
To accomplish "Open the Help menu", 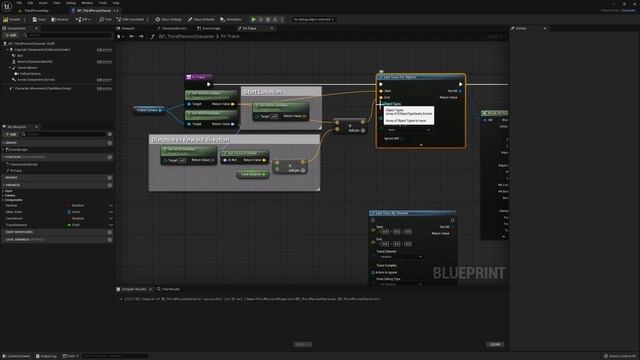I will pyautogui.click(x=116, y=3).
